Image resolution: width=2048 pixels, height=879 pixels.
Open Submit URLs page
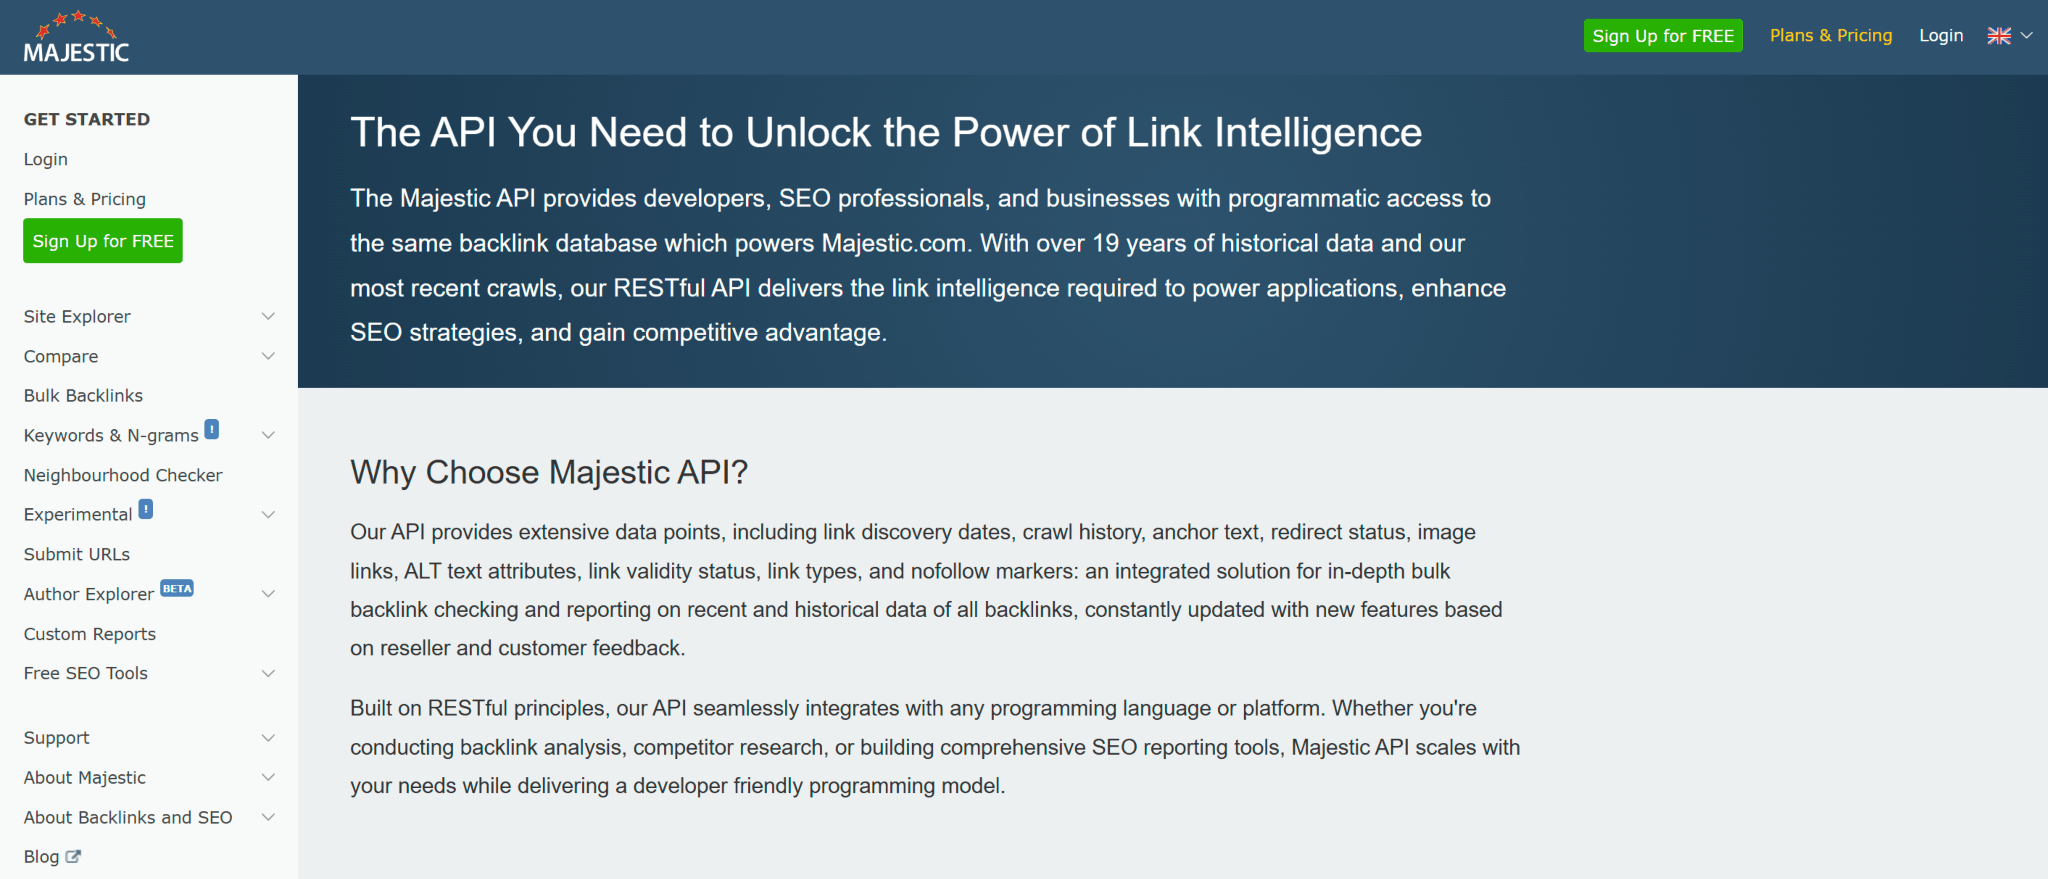tap(77, 554)
